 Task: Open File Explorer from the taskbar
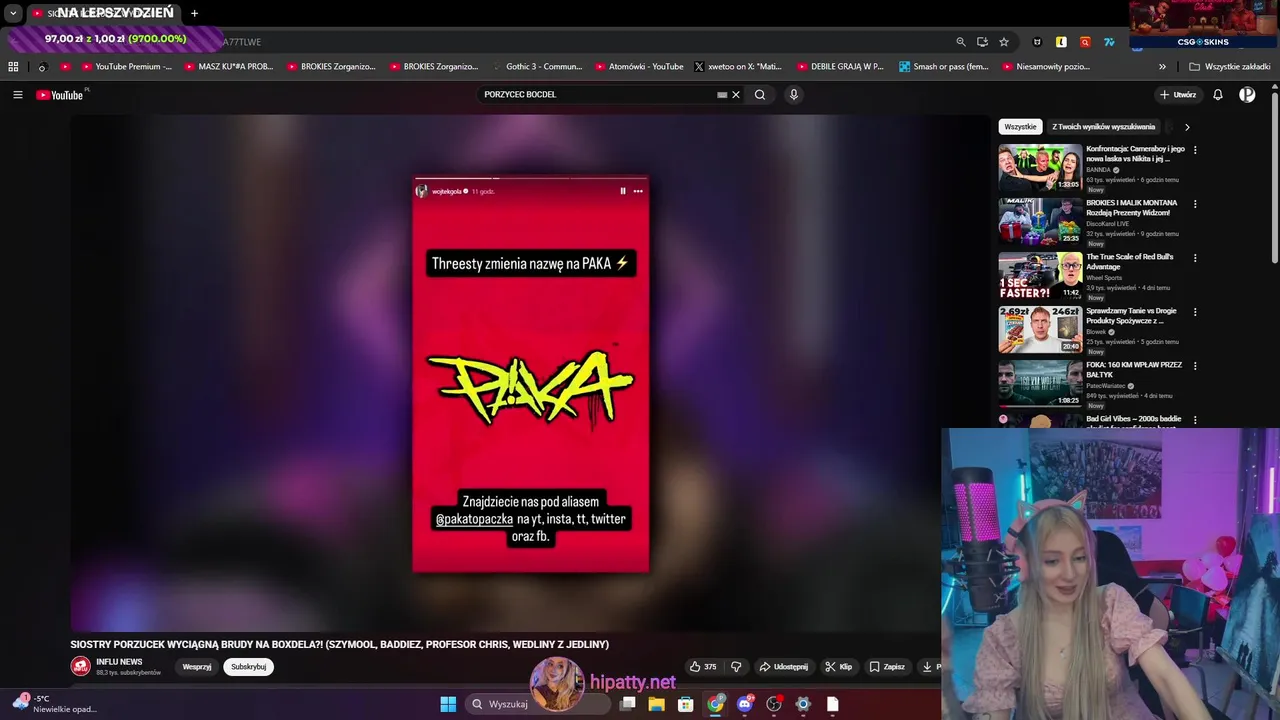click(x=656, y=704)
